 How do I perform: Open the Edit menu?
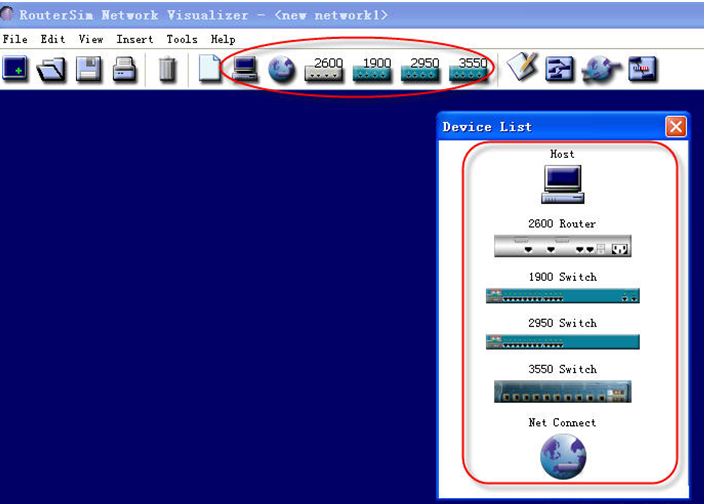point(53,39)
